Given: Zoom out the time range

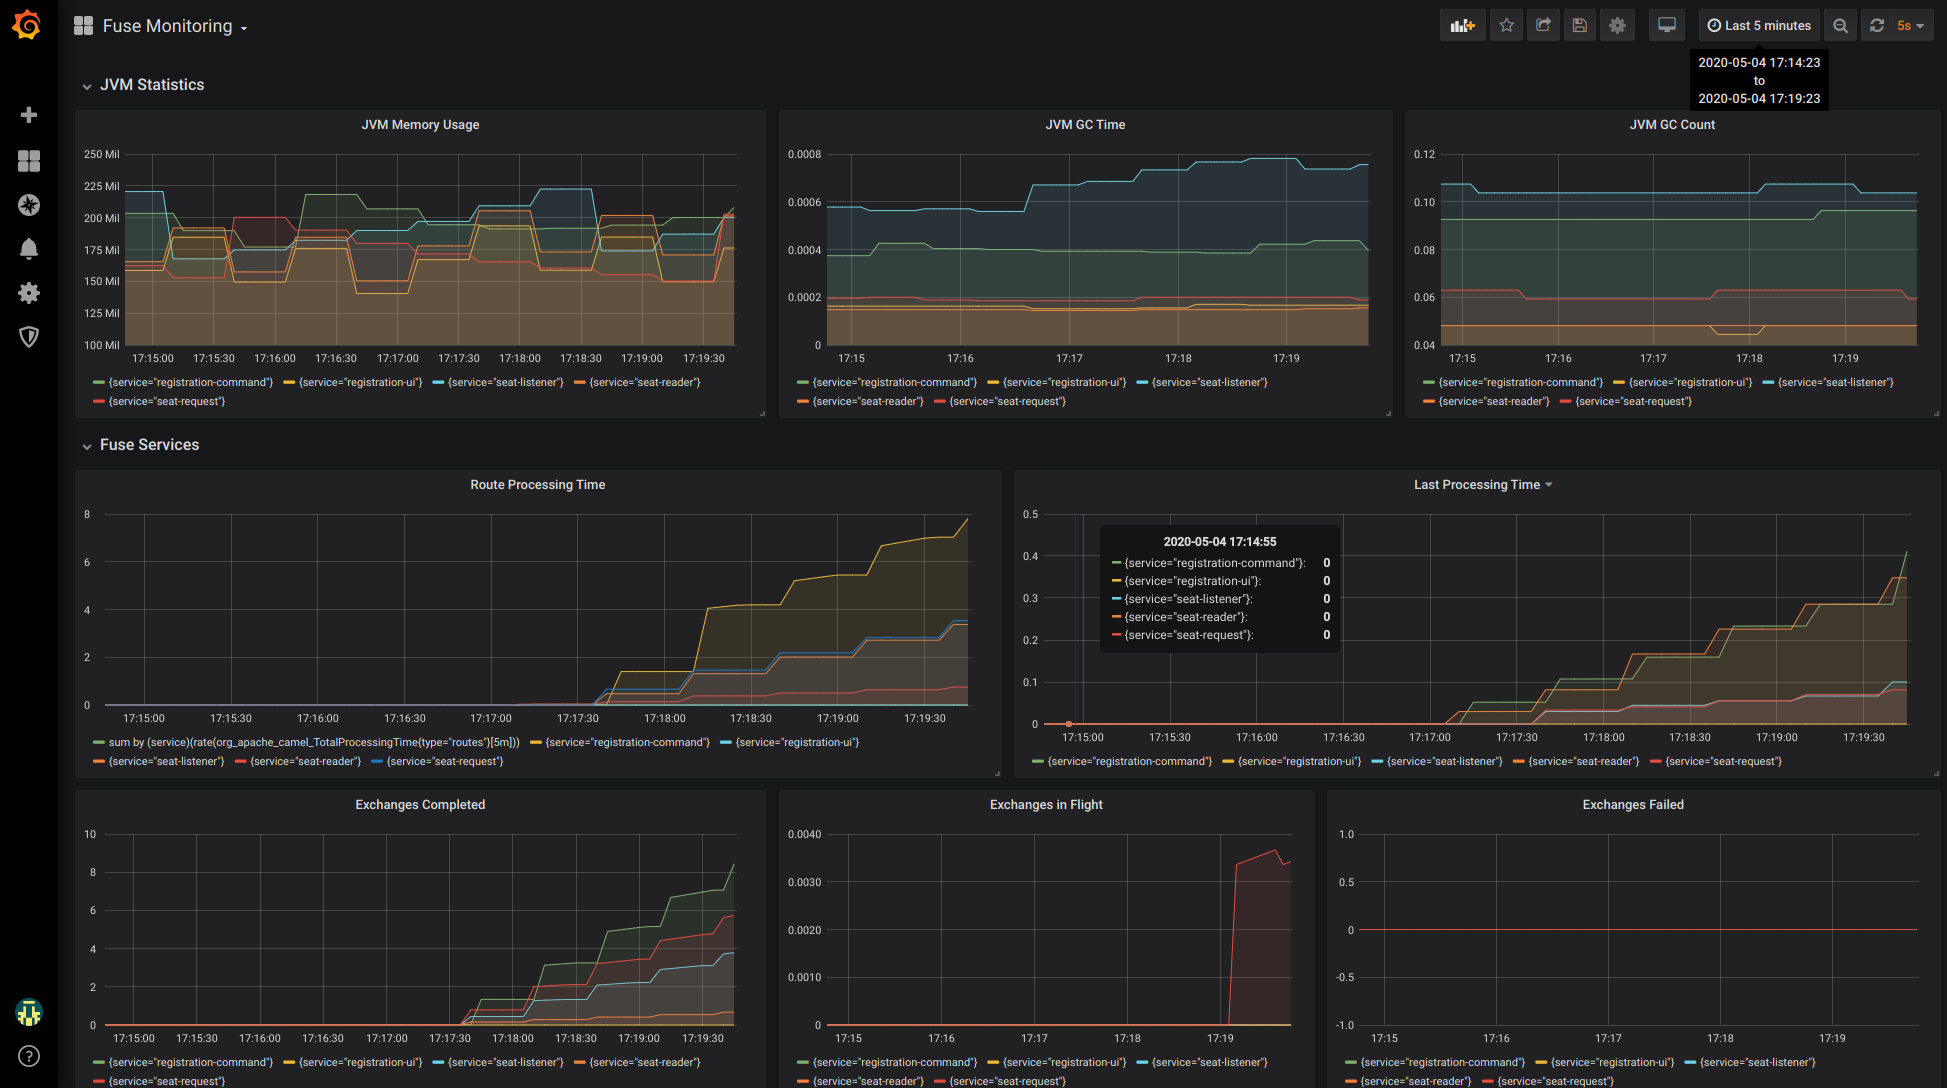Looking at the screenshot, I should click(x=1840, y=25).
